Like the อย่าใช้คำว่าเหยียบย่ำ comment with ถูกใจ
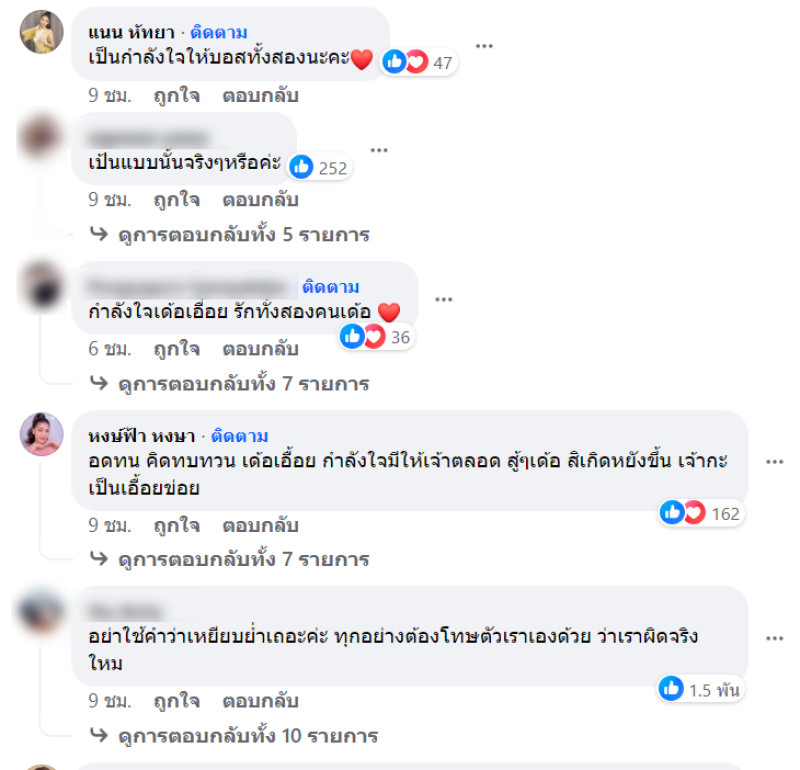The image size is (800, 770). tap(177, 701)
